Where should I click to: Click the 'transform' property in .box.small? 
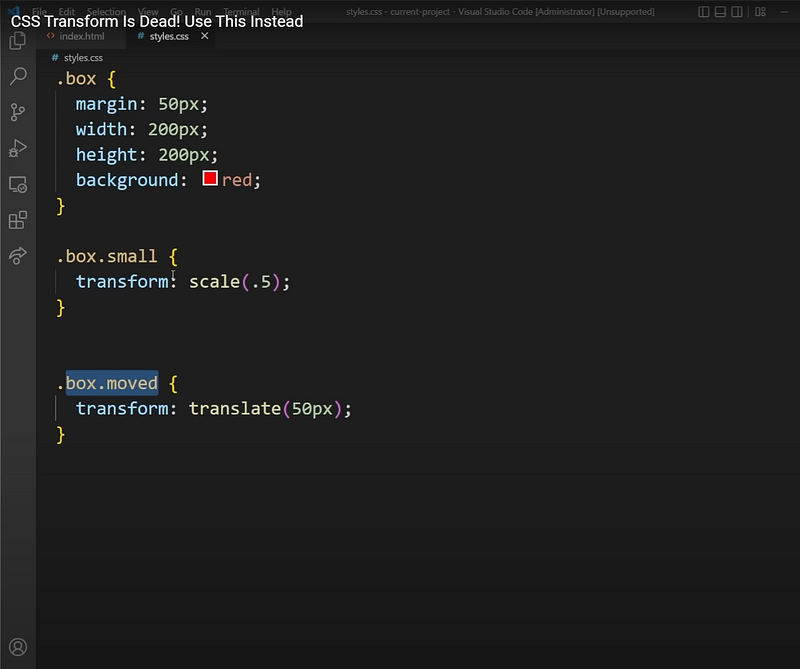[122, 282]
